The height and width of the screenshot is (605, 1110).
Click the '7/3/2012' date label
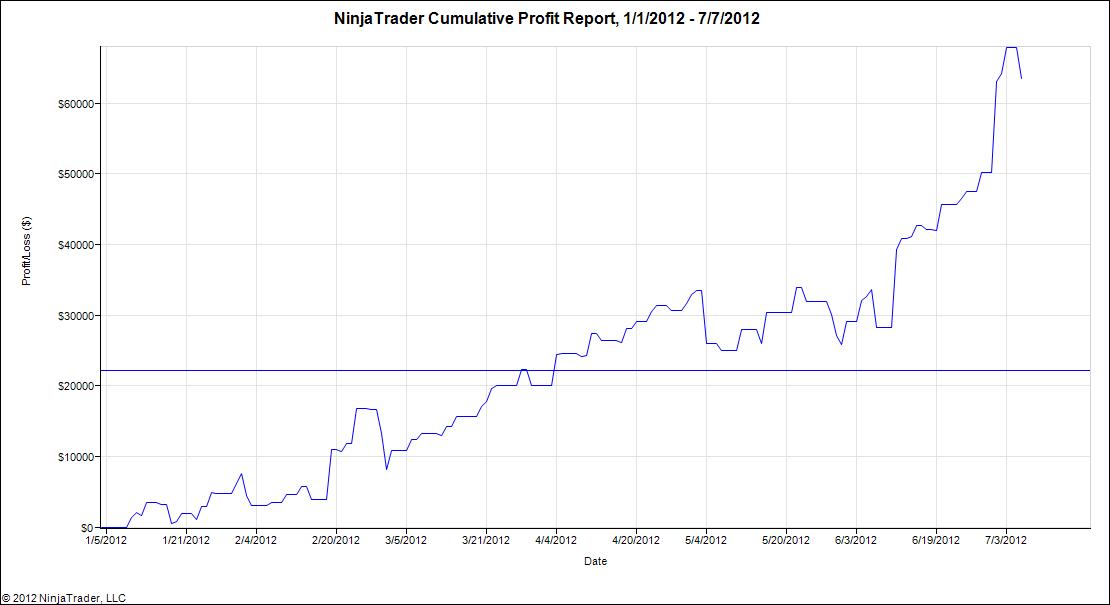pyautogui.click(x=1006, y=540)
